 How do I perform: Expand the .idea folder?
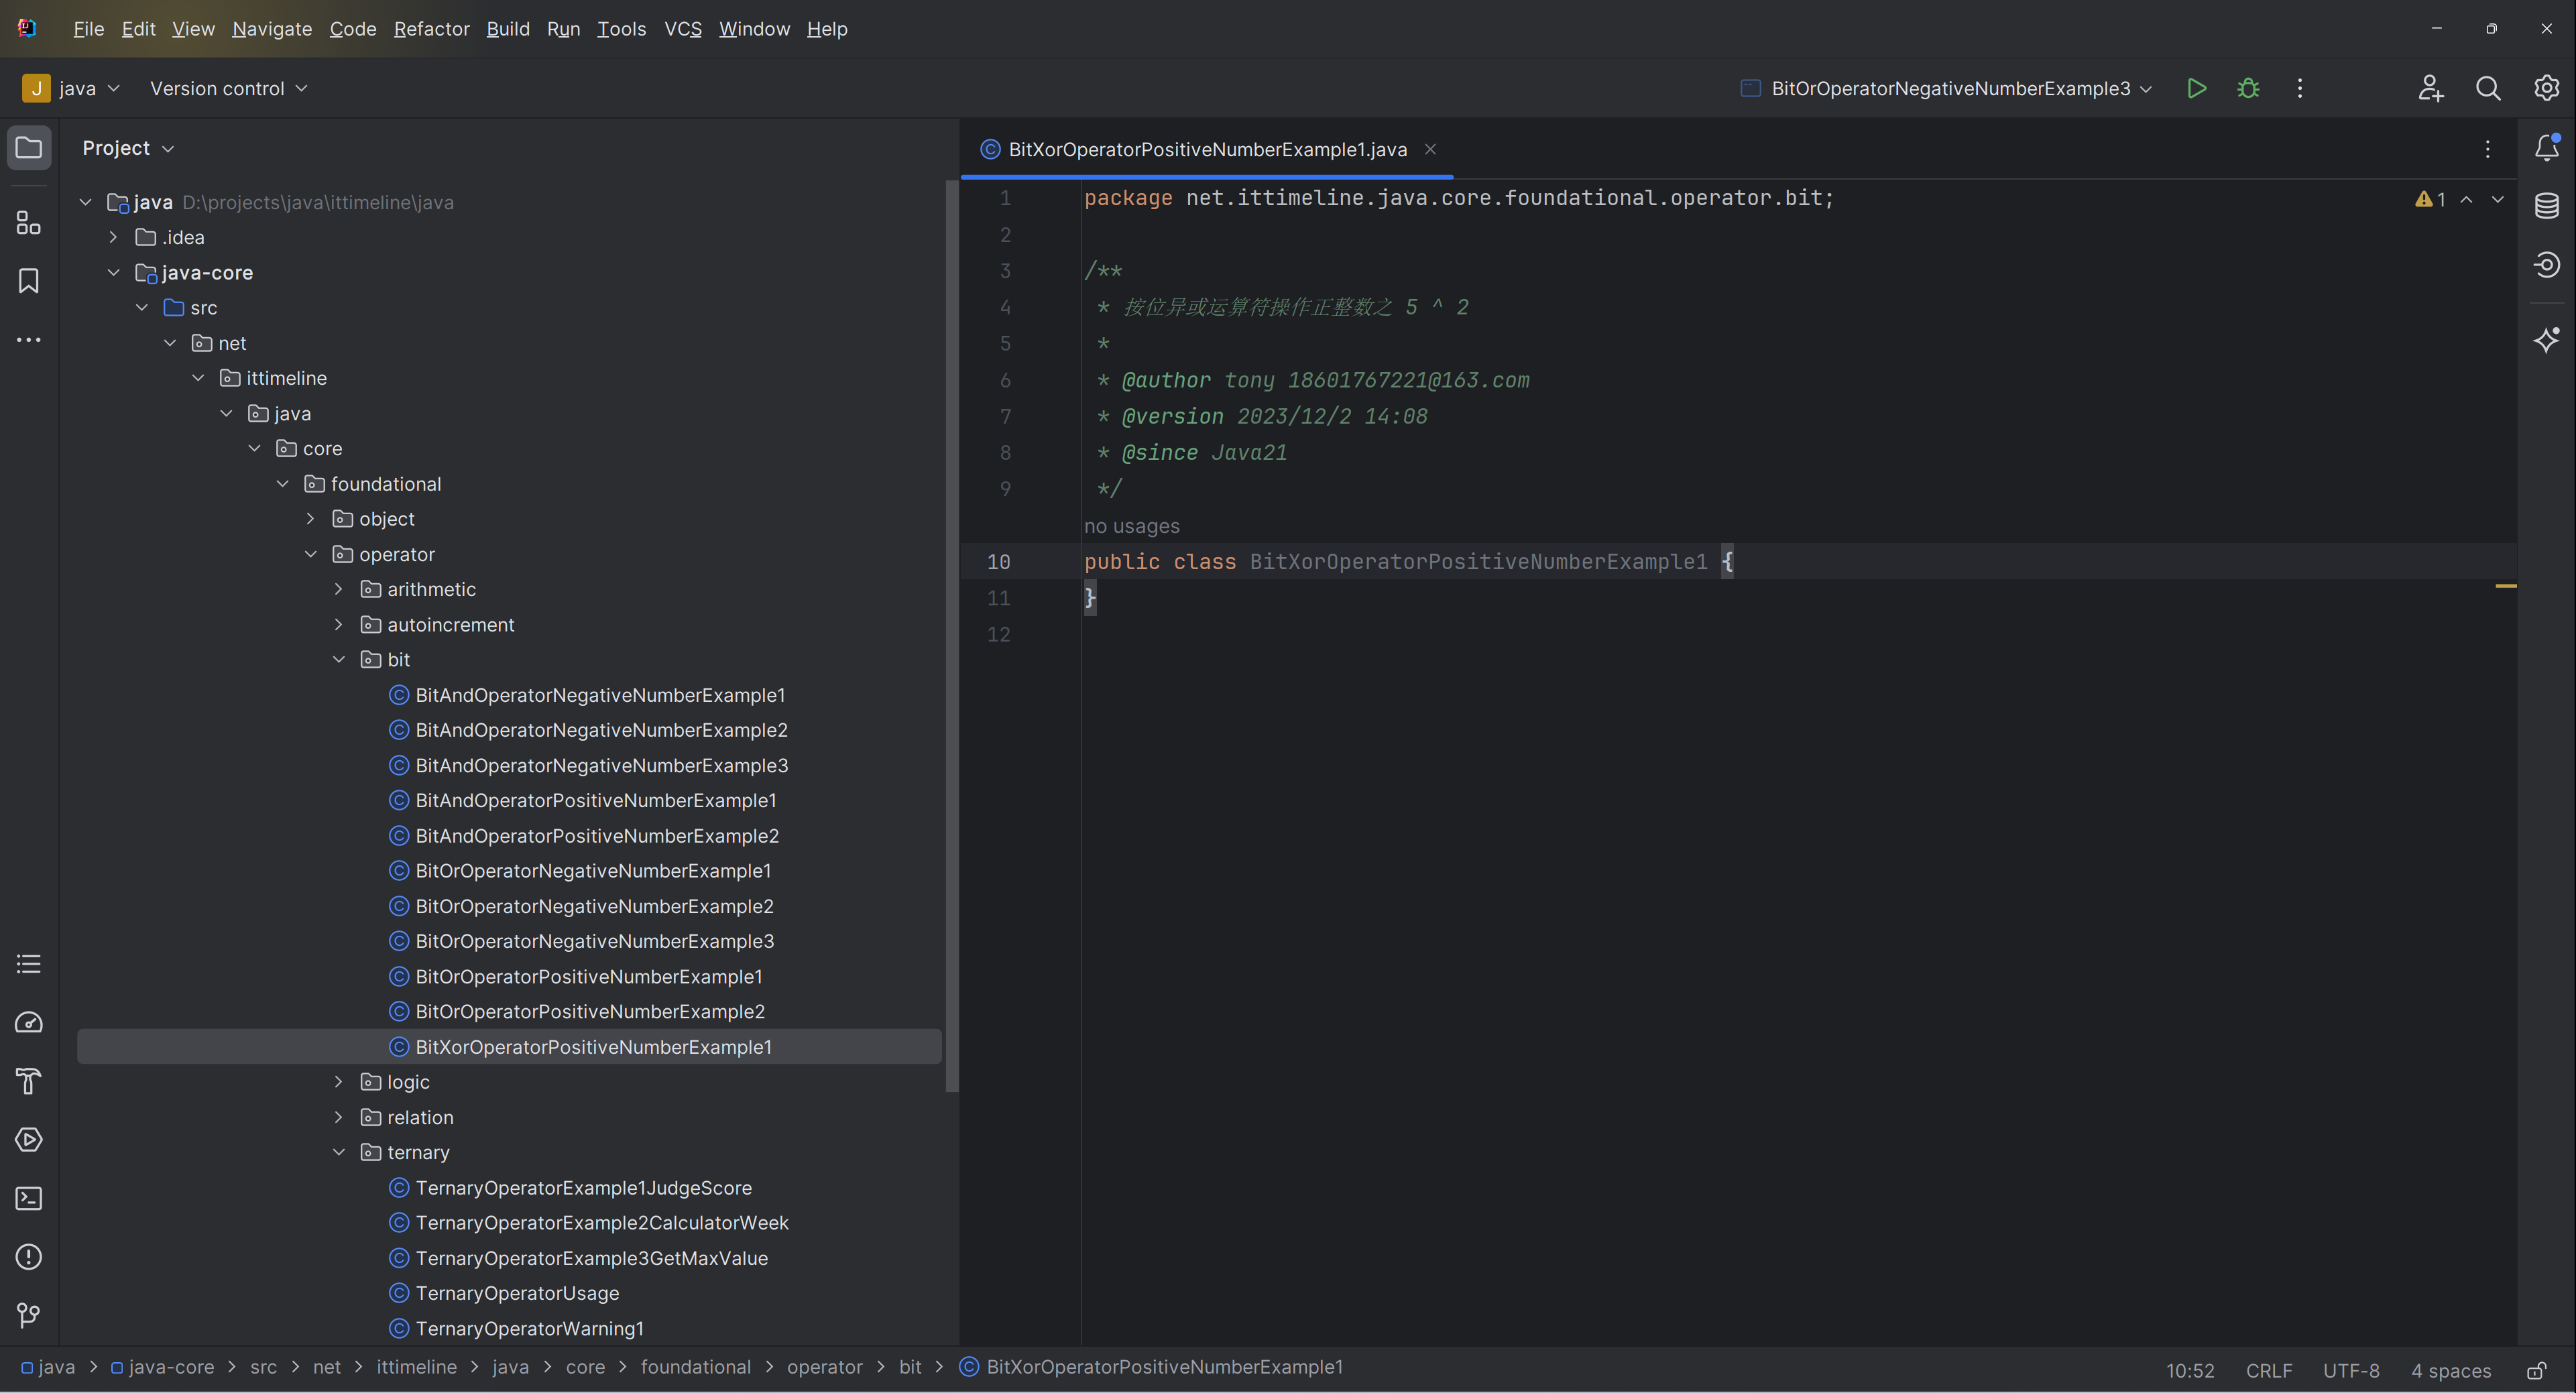click(x=113, y=237)
